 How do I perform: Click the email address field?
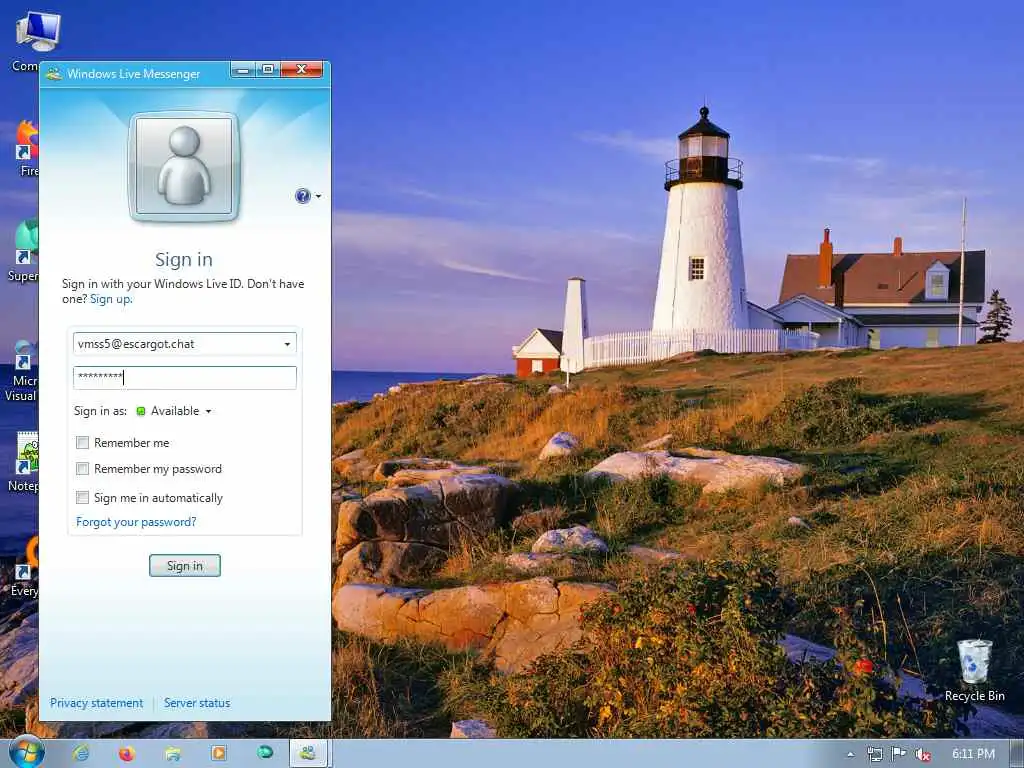point(185,344)
